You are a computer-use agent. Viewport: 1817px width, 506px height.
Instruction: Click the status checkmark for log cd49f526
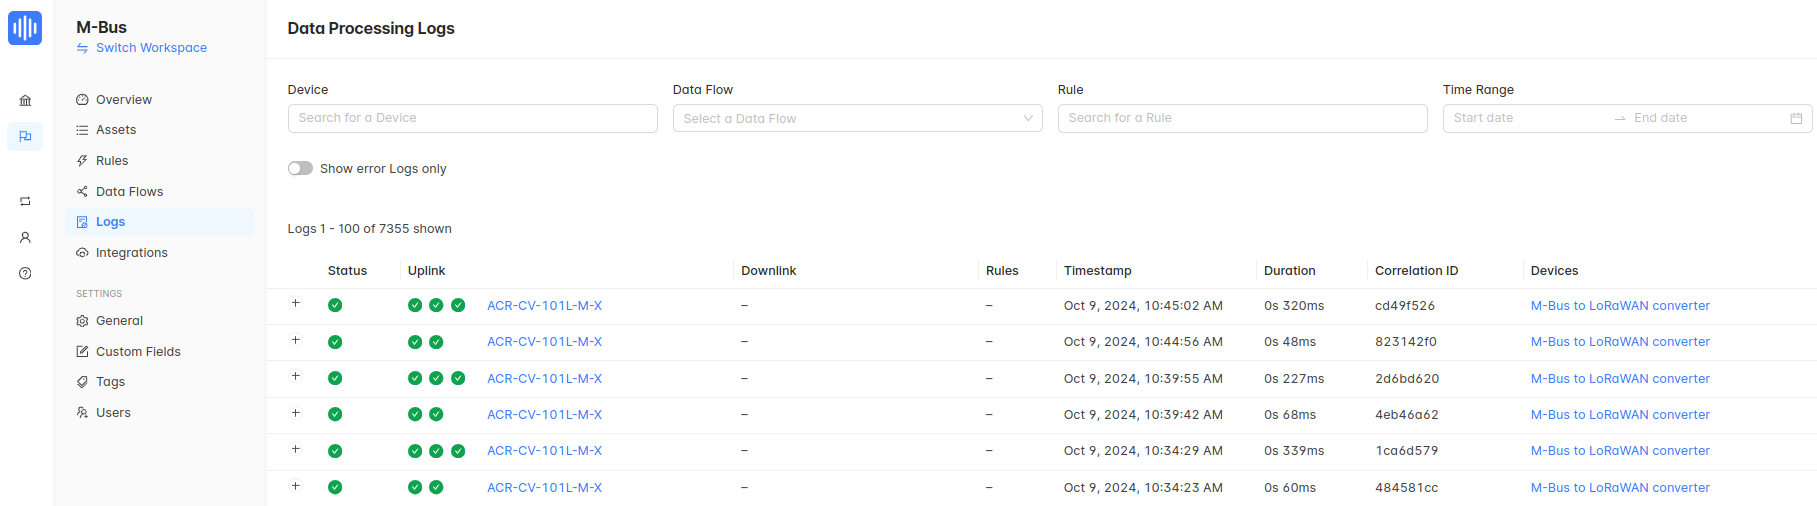coord(335,306)
